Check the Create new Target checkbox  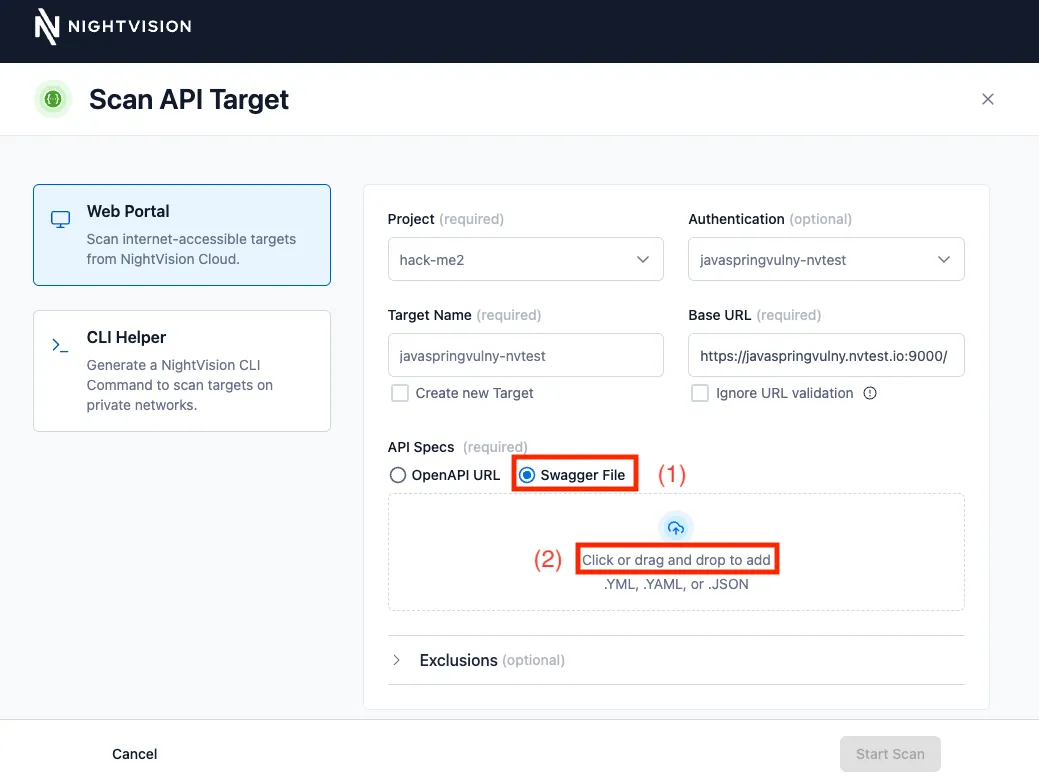400,393
